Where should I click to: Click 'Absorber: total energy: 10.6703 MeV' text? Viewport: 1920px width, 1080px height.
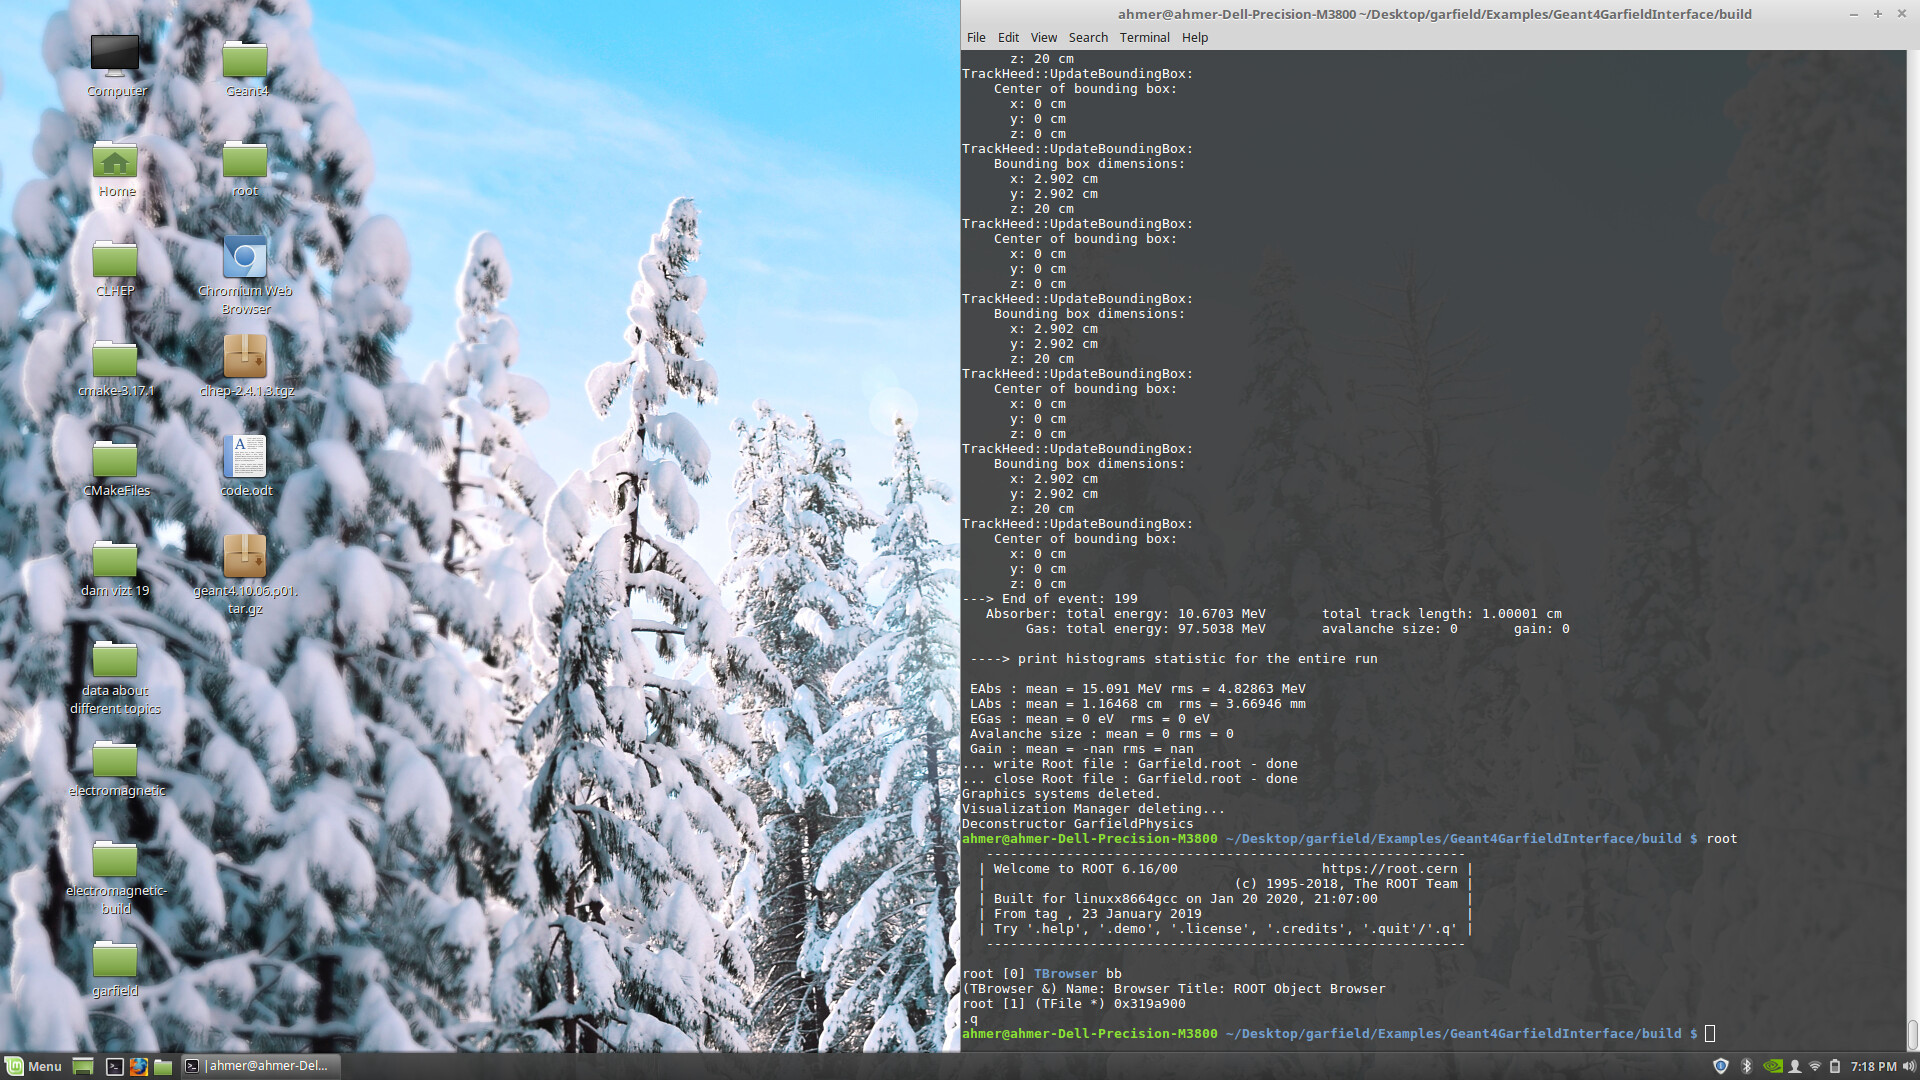pos(1125,613)
